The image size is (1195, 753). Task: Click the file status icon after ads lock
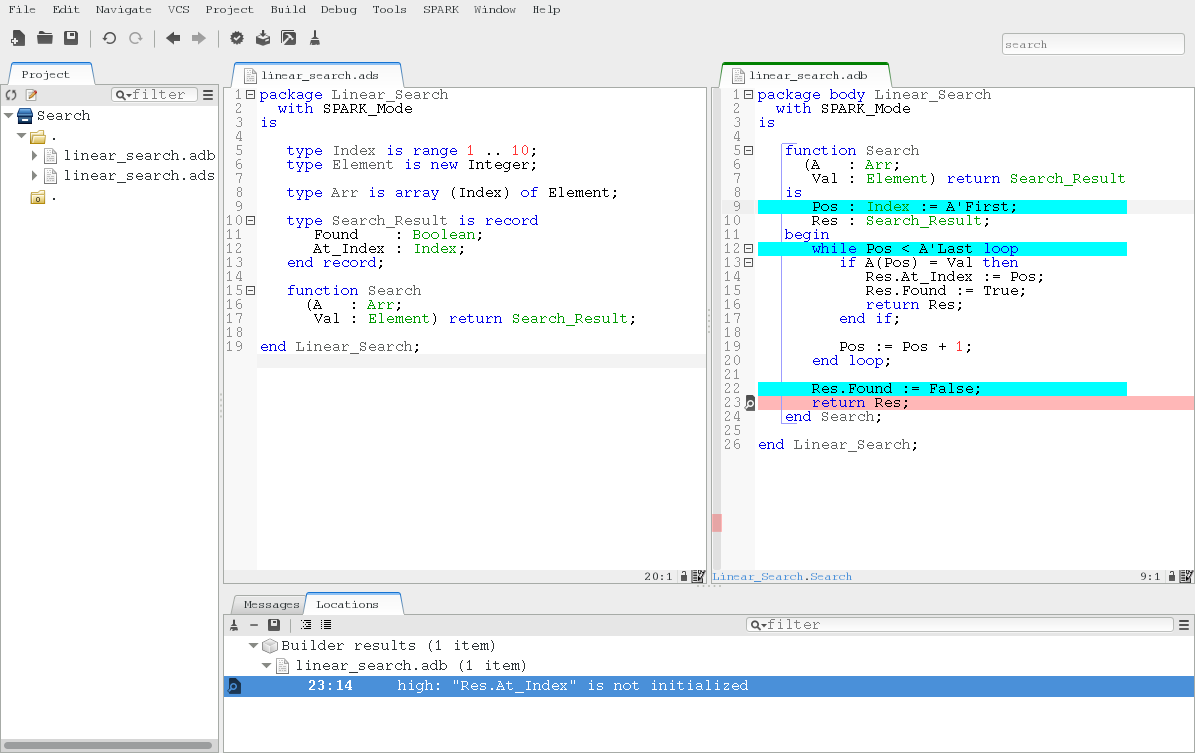pos(697,577)
